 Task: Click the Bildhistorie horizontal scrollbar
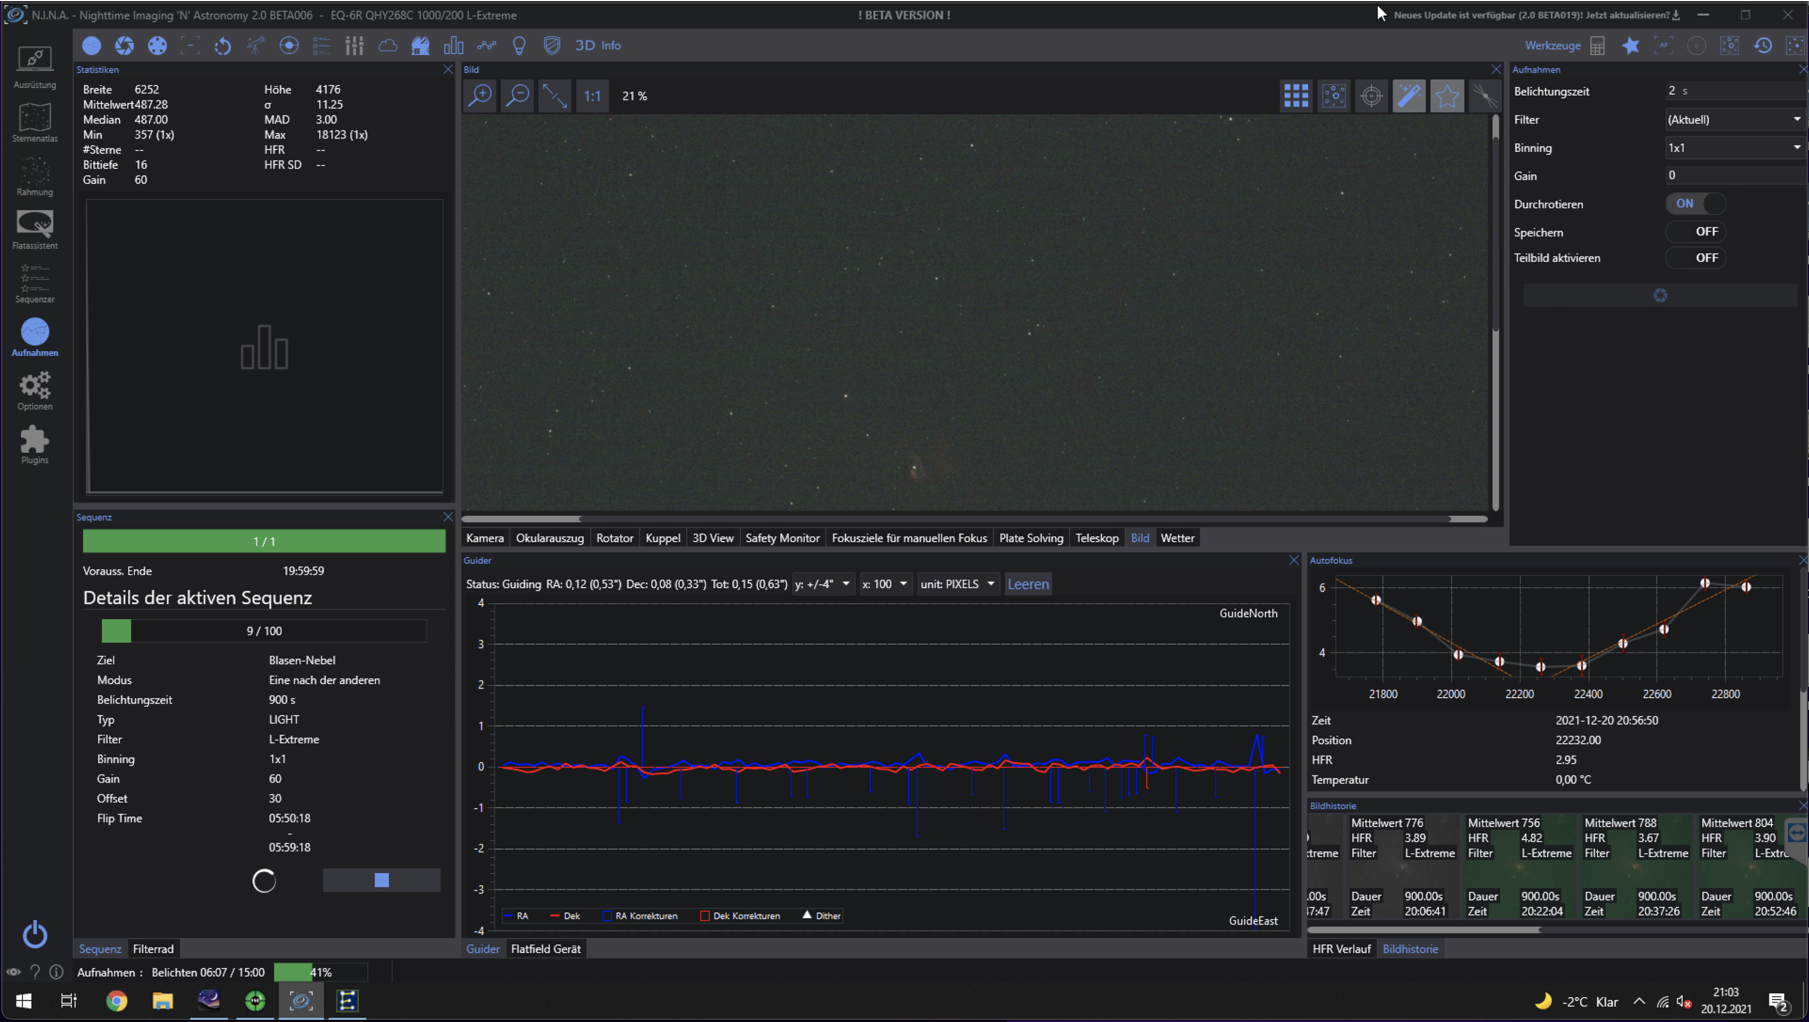click(x=1553, y=930)
